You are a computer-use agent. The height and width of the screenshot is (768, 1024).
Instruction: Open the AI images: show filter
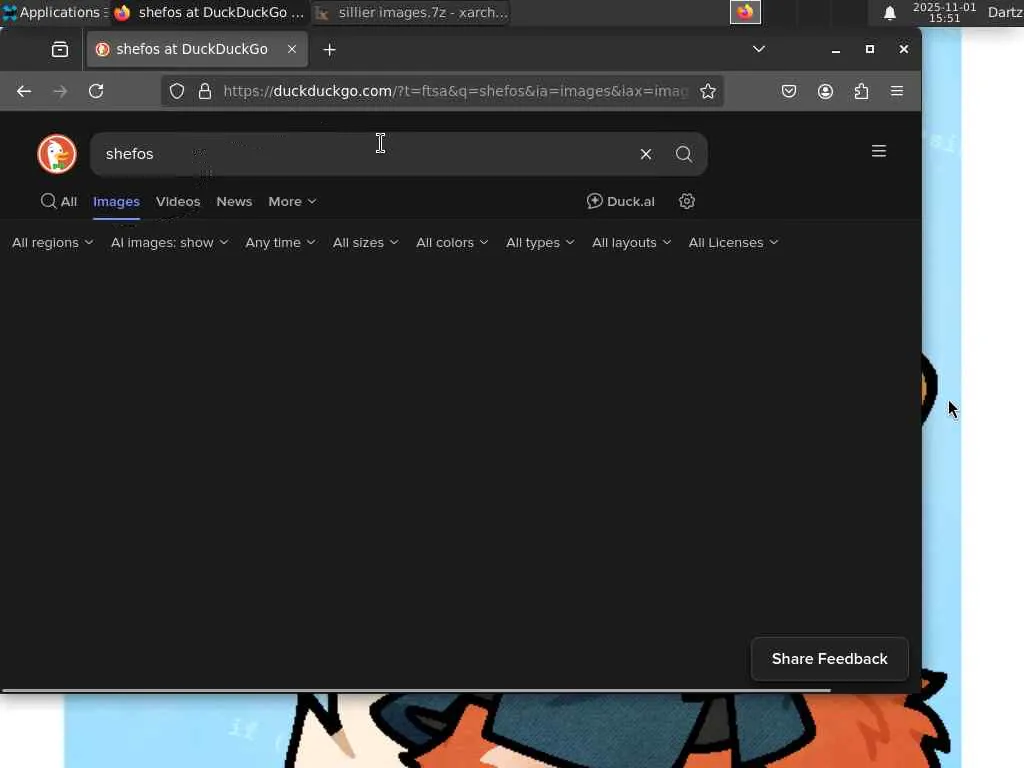[169, 242]
